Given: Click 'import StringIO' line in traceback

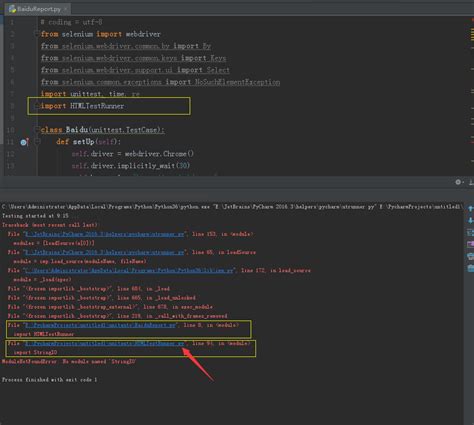Looking at the screenshot, I should click(35, 352).
